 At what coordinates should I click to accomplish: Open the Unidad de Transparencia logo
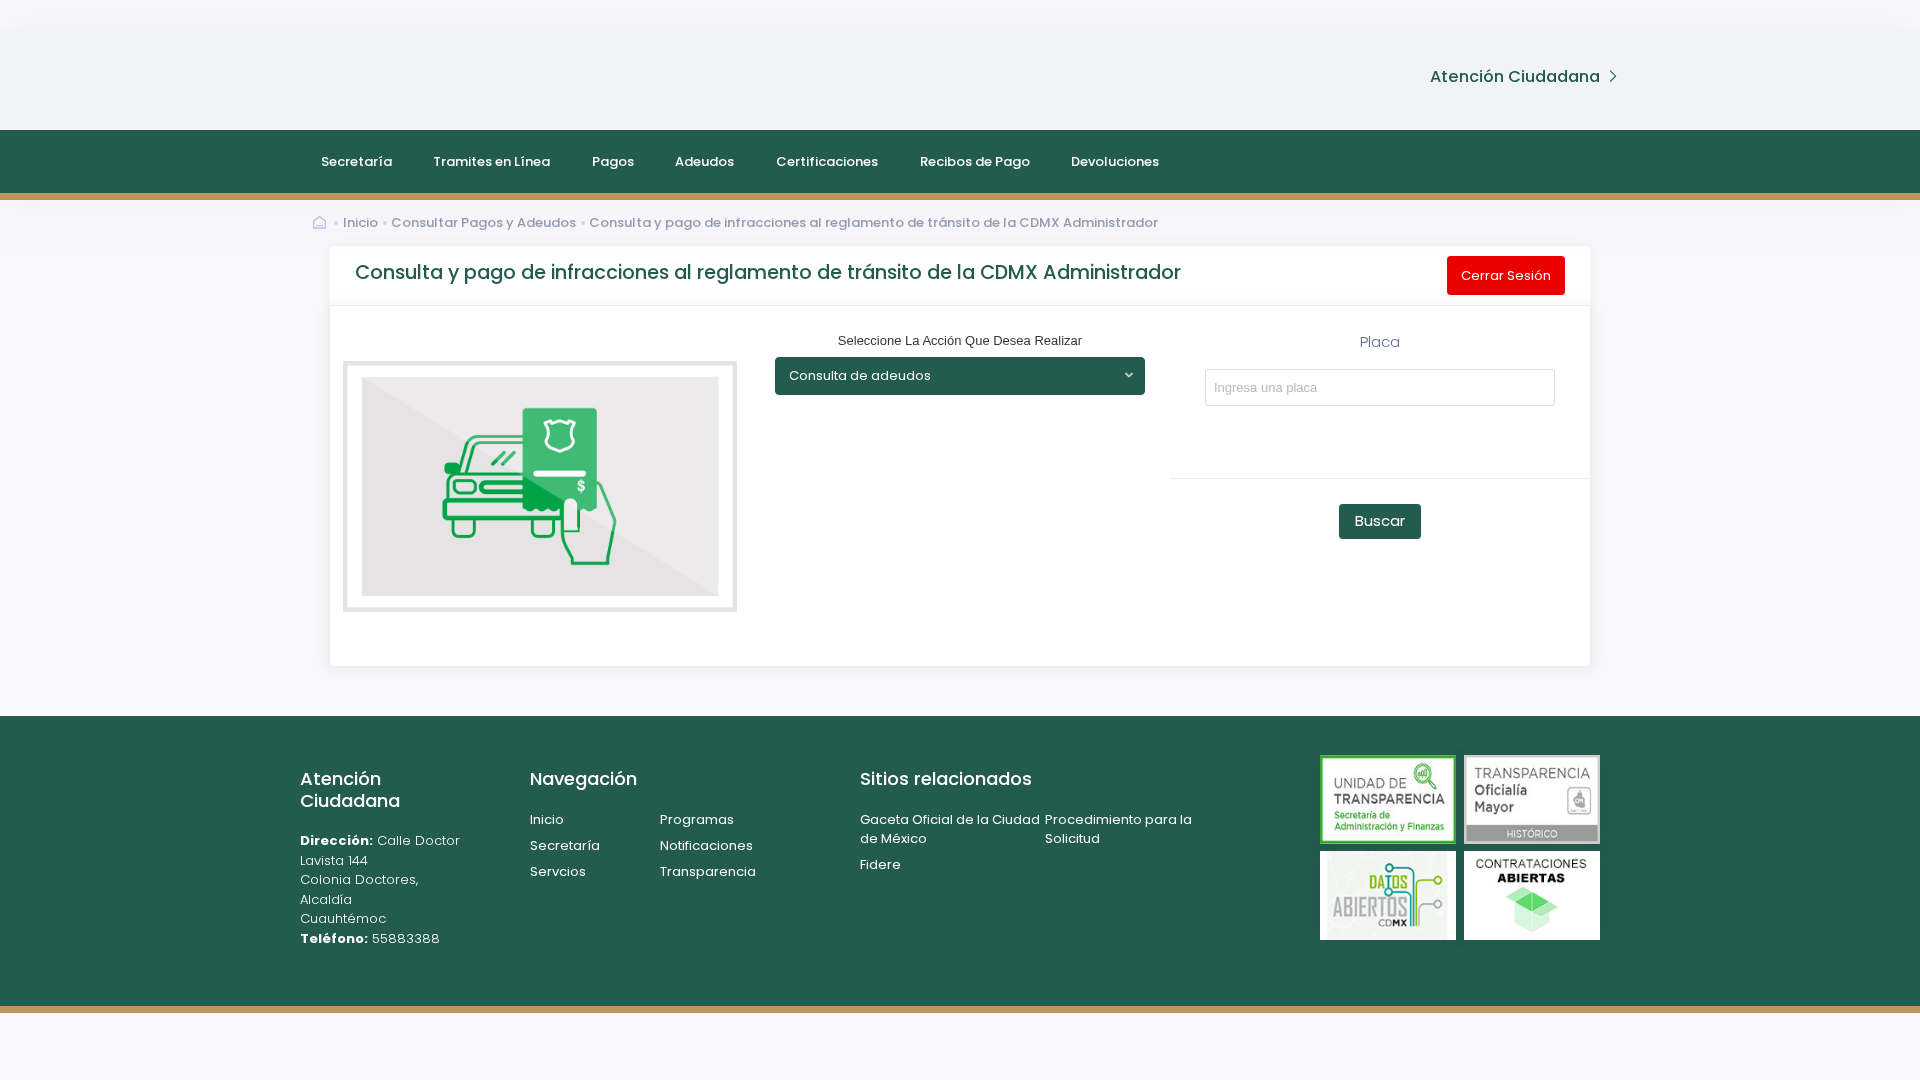coord(1388,799)
